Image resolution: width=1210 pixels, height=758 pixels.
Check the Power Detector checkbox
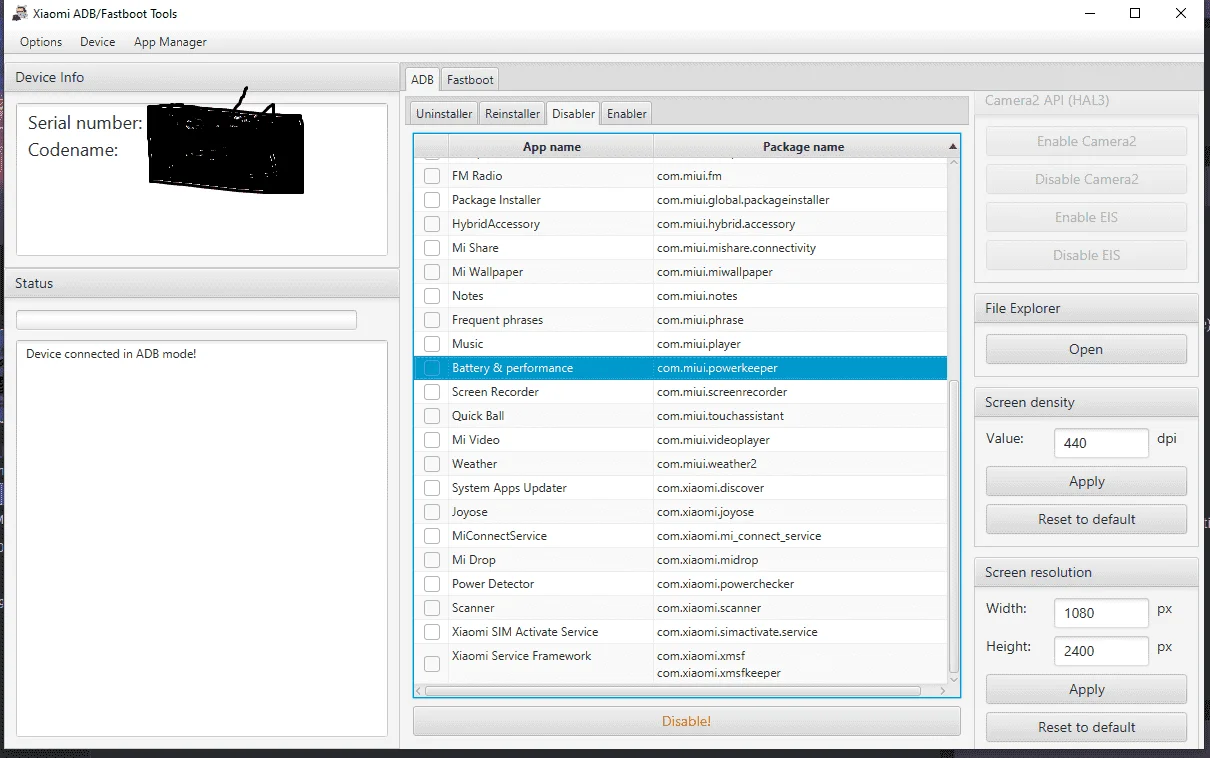click(x=432, y=584)
